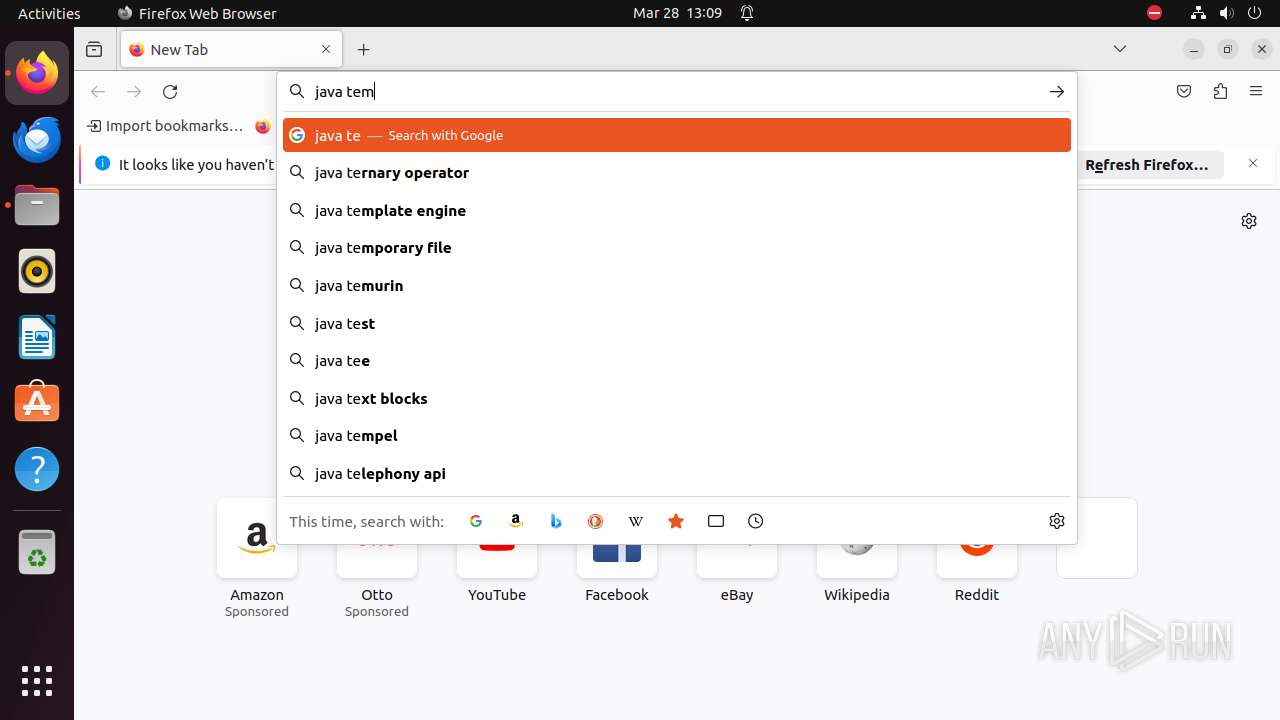
Task: Open the Files manager in the dock
Action: (37, 205)
